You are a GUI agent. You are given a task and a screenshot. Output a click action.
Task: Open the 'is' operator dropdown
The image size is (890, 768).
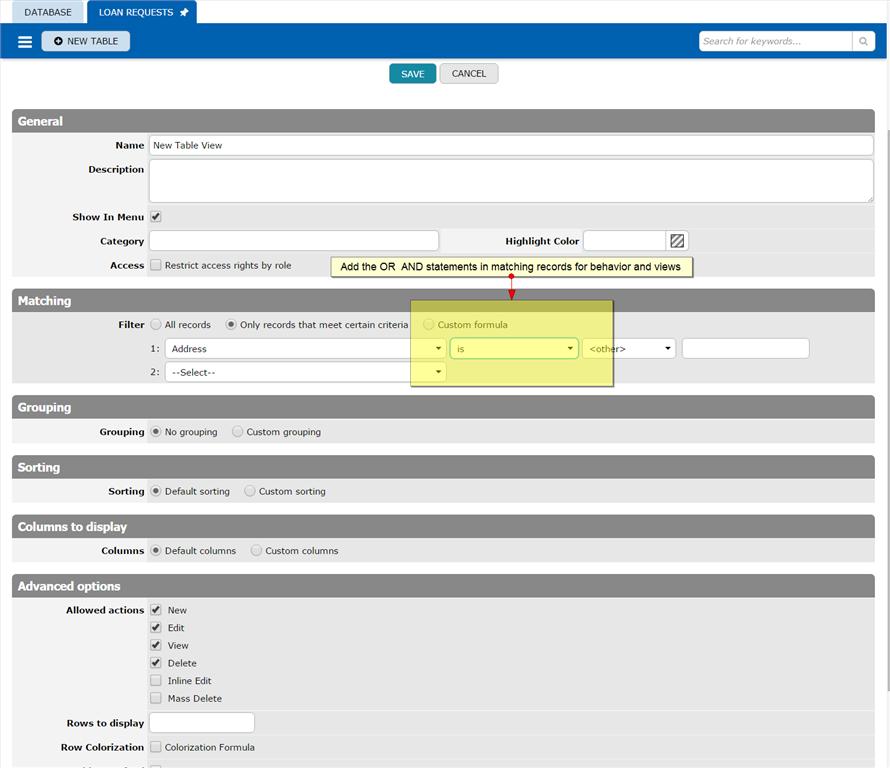pos(514,349)
